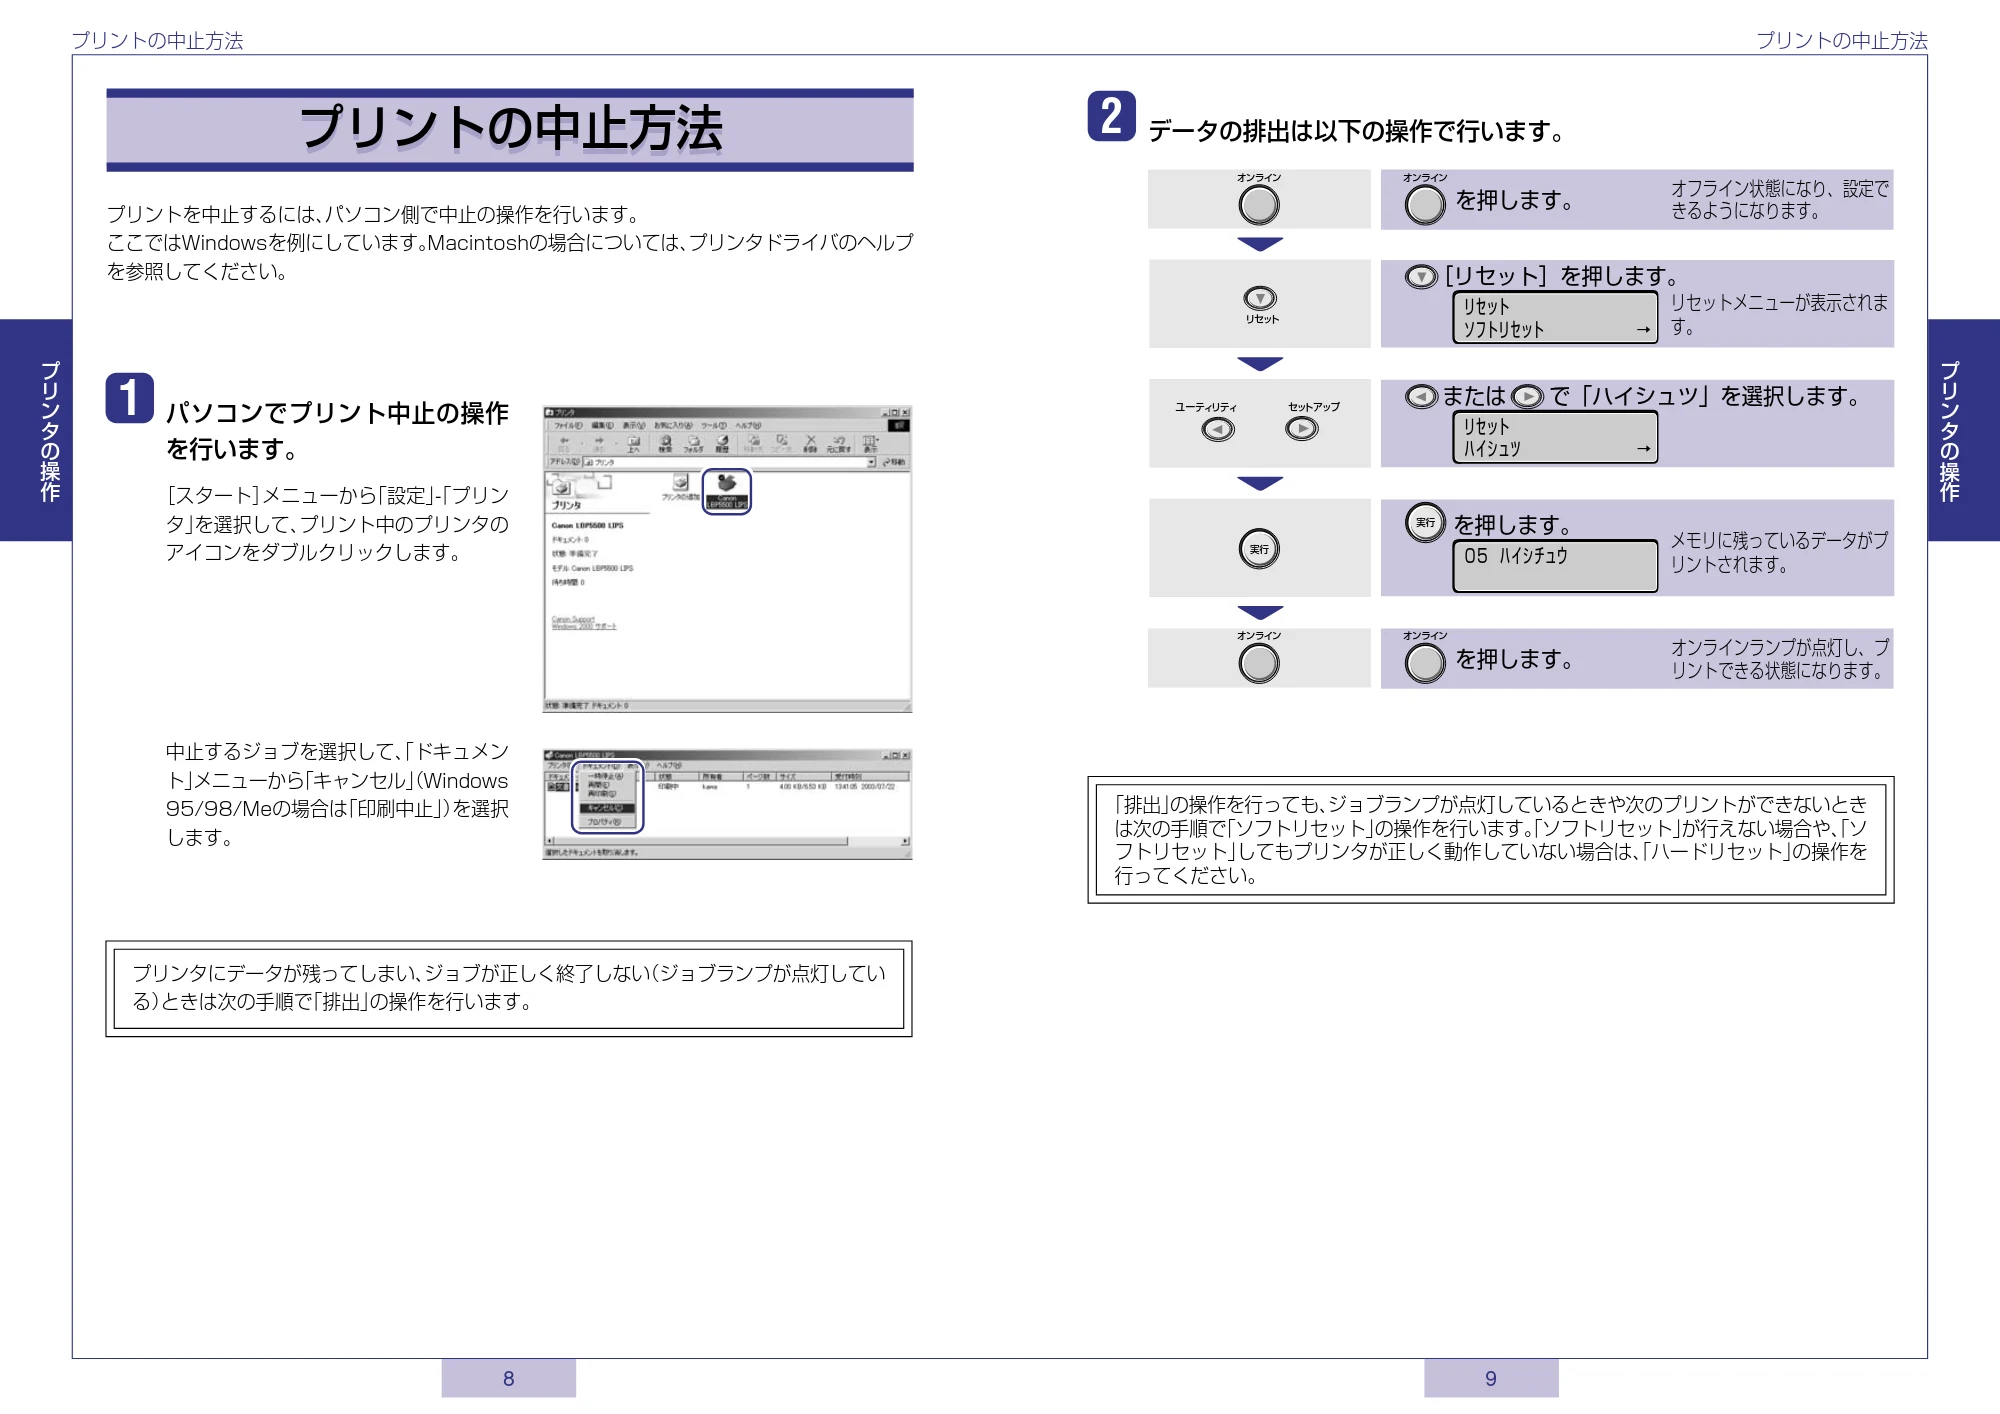This screenshot has height=1414, width=2000.
Task: Select the プリンタの追加 (Add Printer) icon
Action: [680, 488]
